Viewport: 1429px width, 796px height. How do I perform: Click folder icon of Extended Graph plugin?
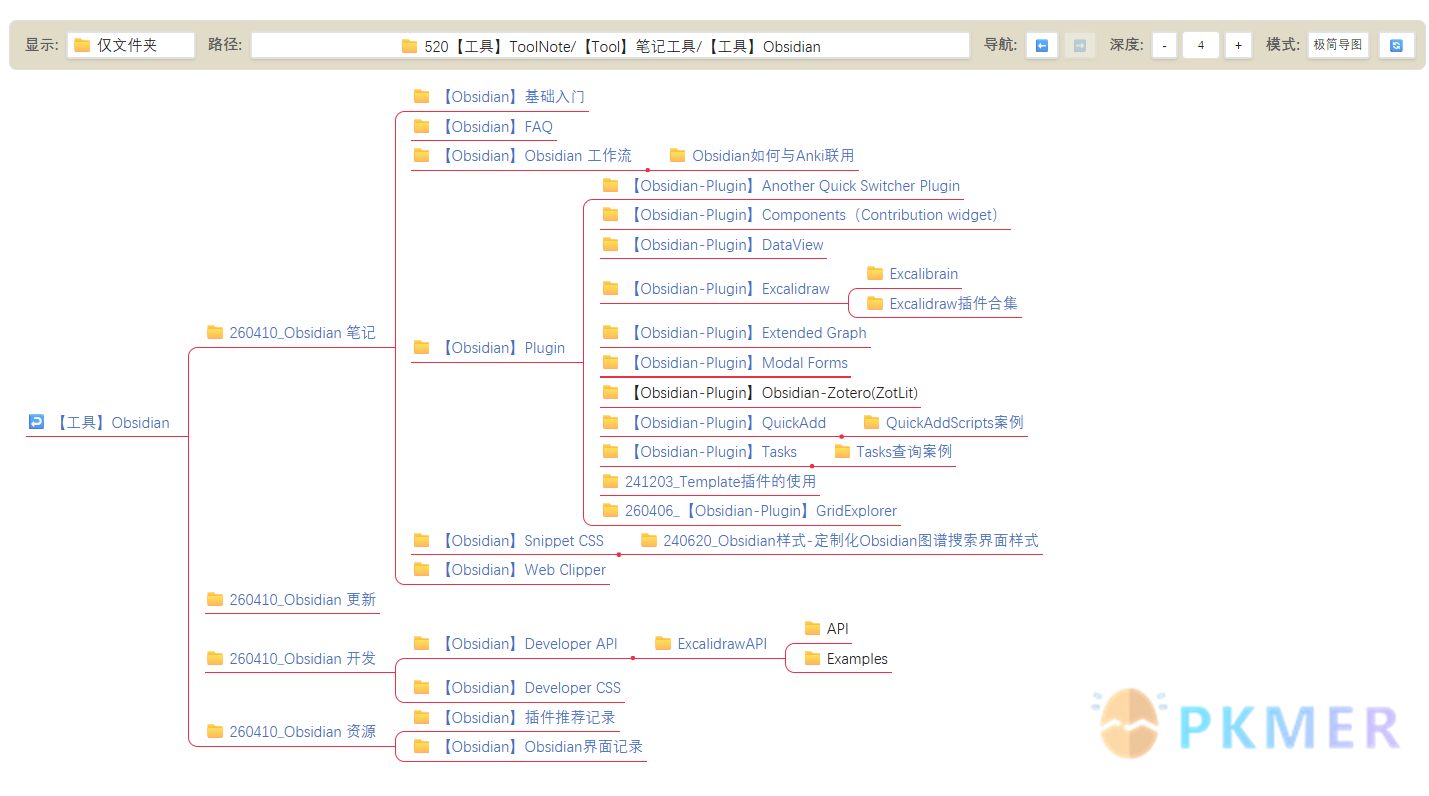coord(610,332)
